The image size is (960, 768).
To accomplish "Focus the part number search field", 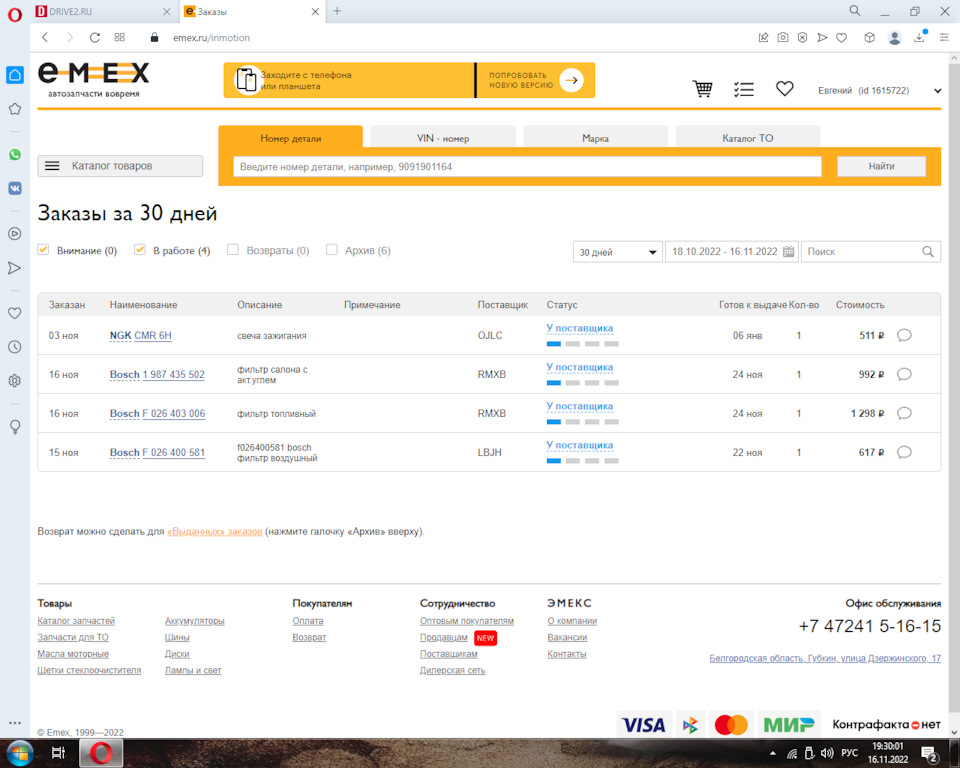I will coord(527,167).
